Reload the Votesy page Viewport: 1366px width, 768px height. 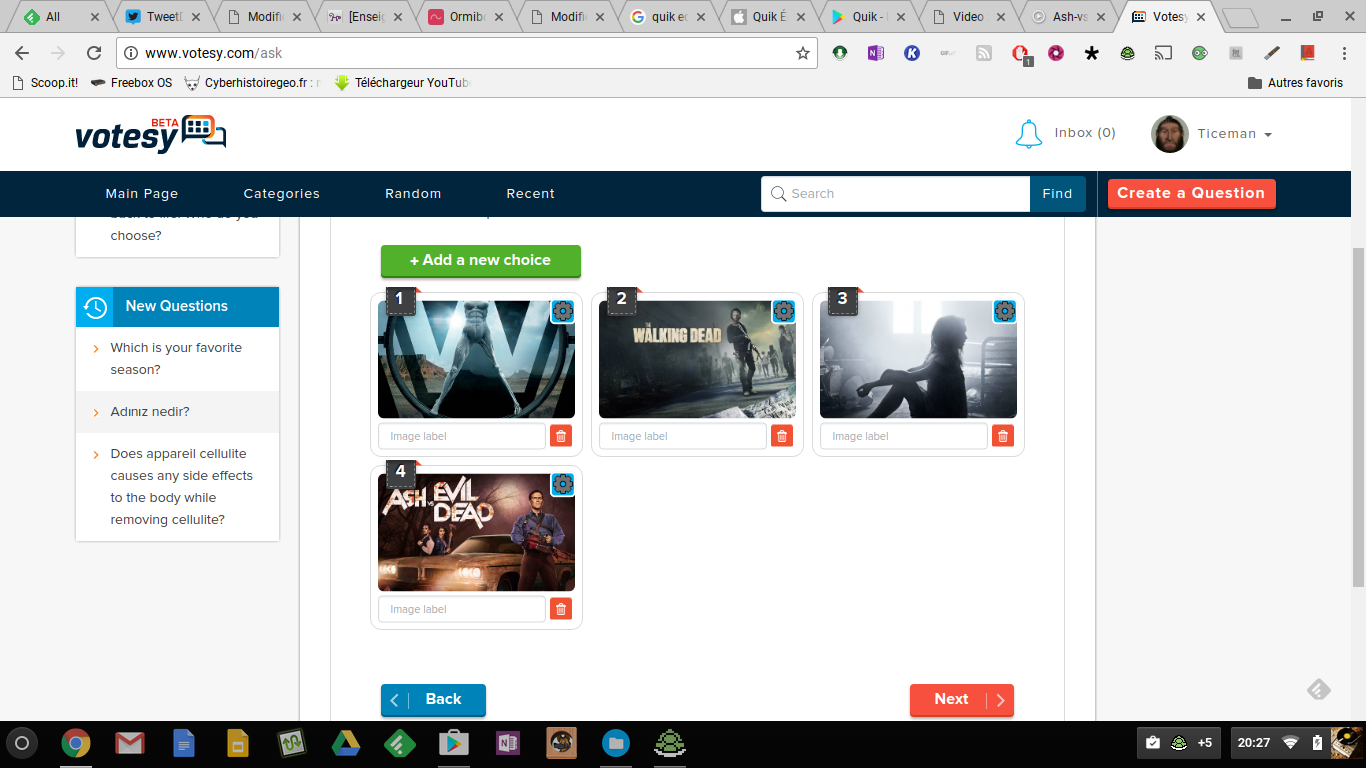(94, 53)
